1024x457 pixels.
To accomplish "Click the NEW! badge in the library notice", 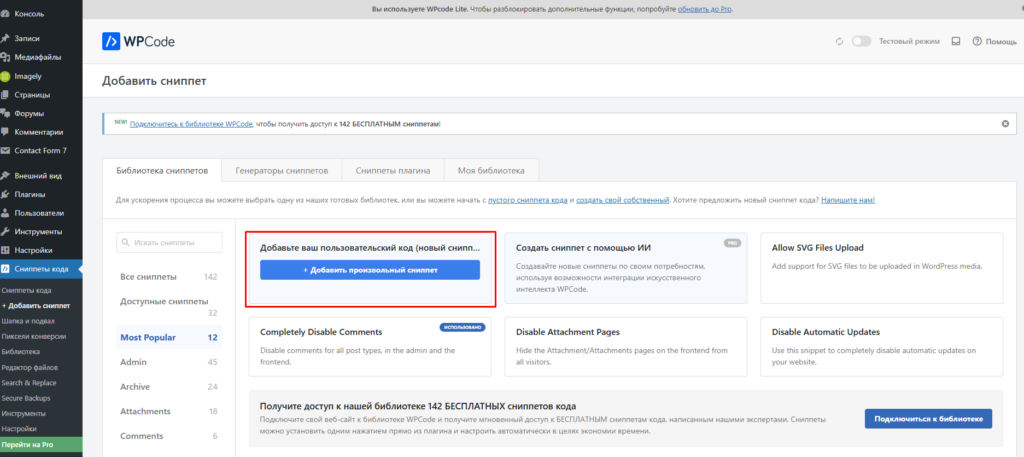I will 121,121.
